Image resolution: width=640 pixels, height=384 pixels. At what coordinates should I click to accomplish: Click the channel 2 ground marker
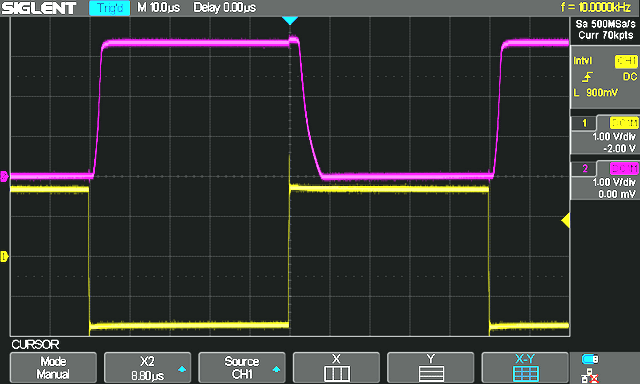[4, 177]
